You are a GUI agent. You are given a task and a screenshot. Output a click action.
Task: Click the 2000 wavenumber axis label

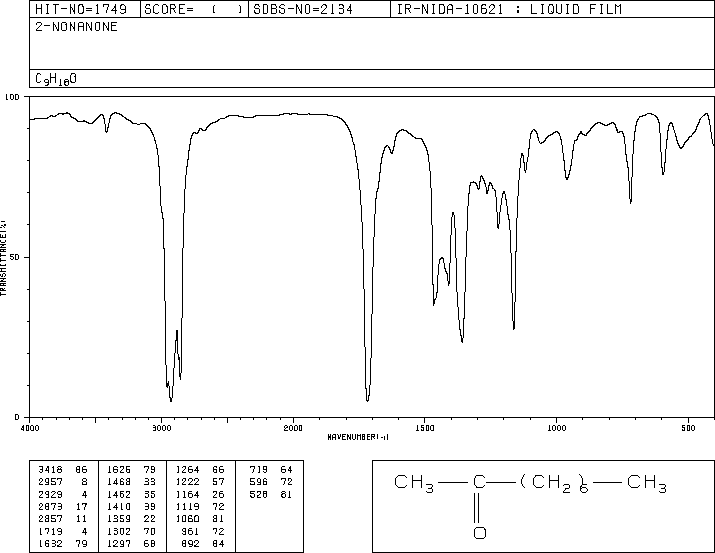[x=293, y=428]
